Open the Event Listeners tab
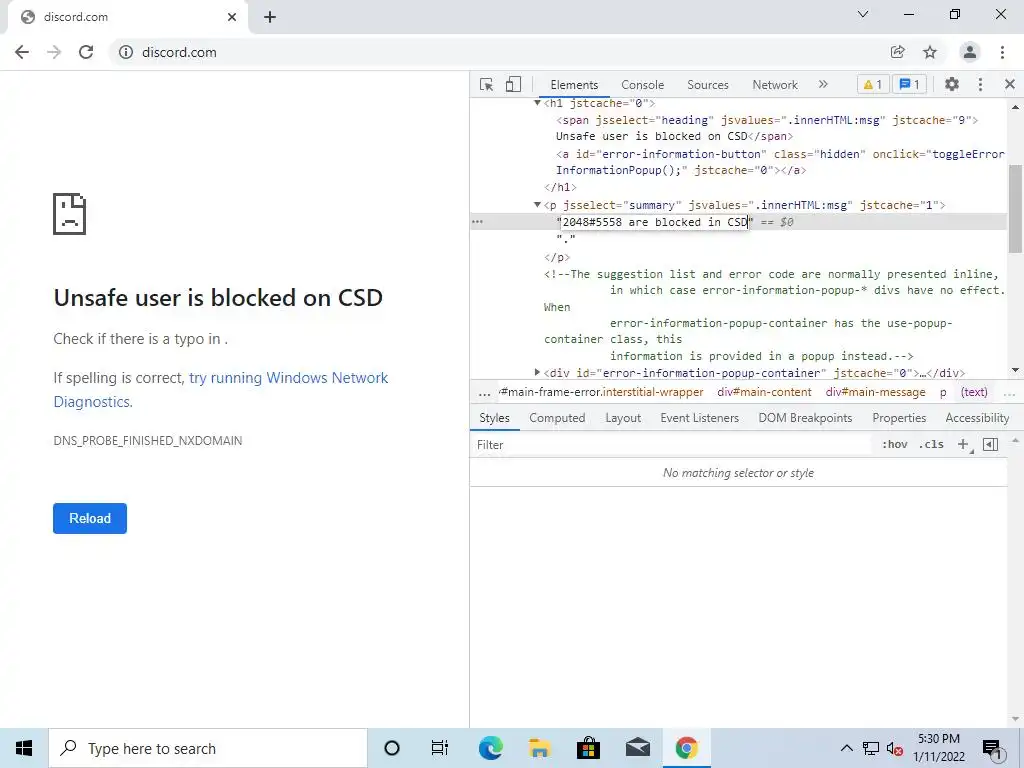 tap(699, 418)
